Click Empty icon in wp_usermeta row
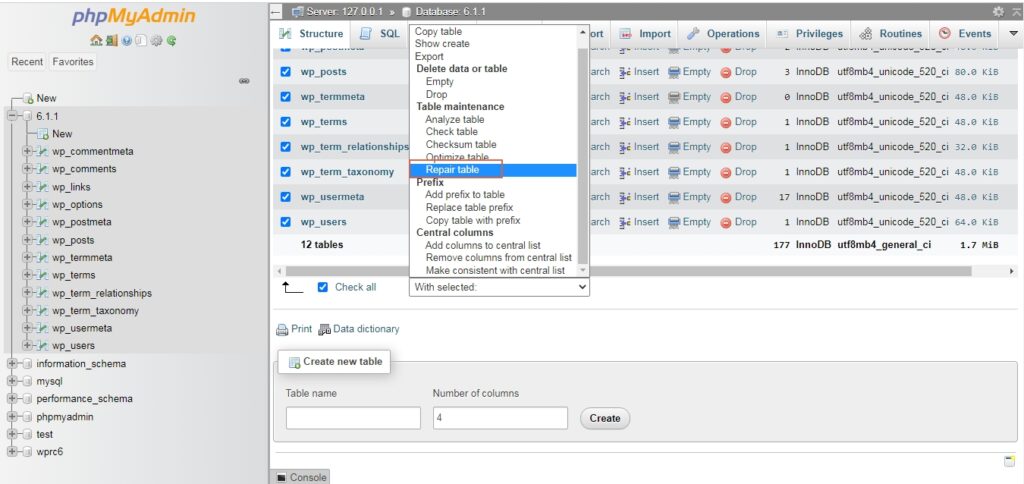This screenshot has height=484, width=1024. 675,197
